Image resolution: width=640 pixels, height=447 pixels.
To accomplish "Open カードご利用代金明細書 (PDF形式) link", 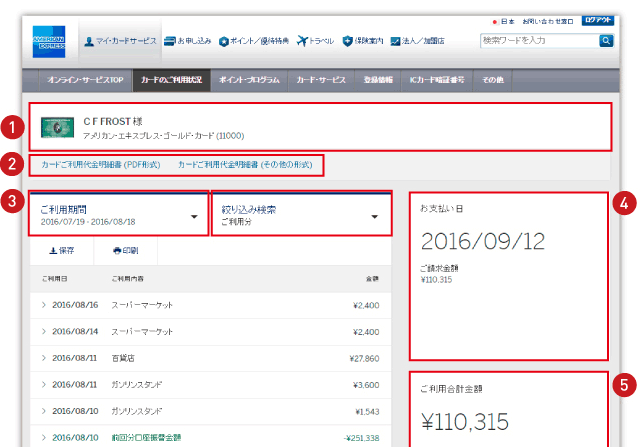I will pos(94,163).
